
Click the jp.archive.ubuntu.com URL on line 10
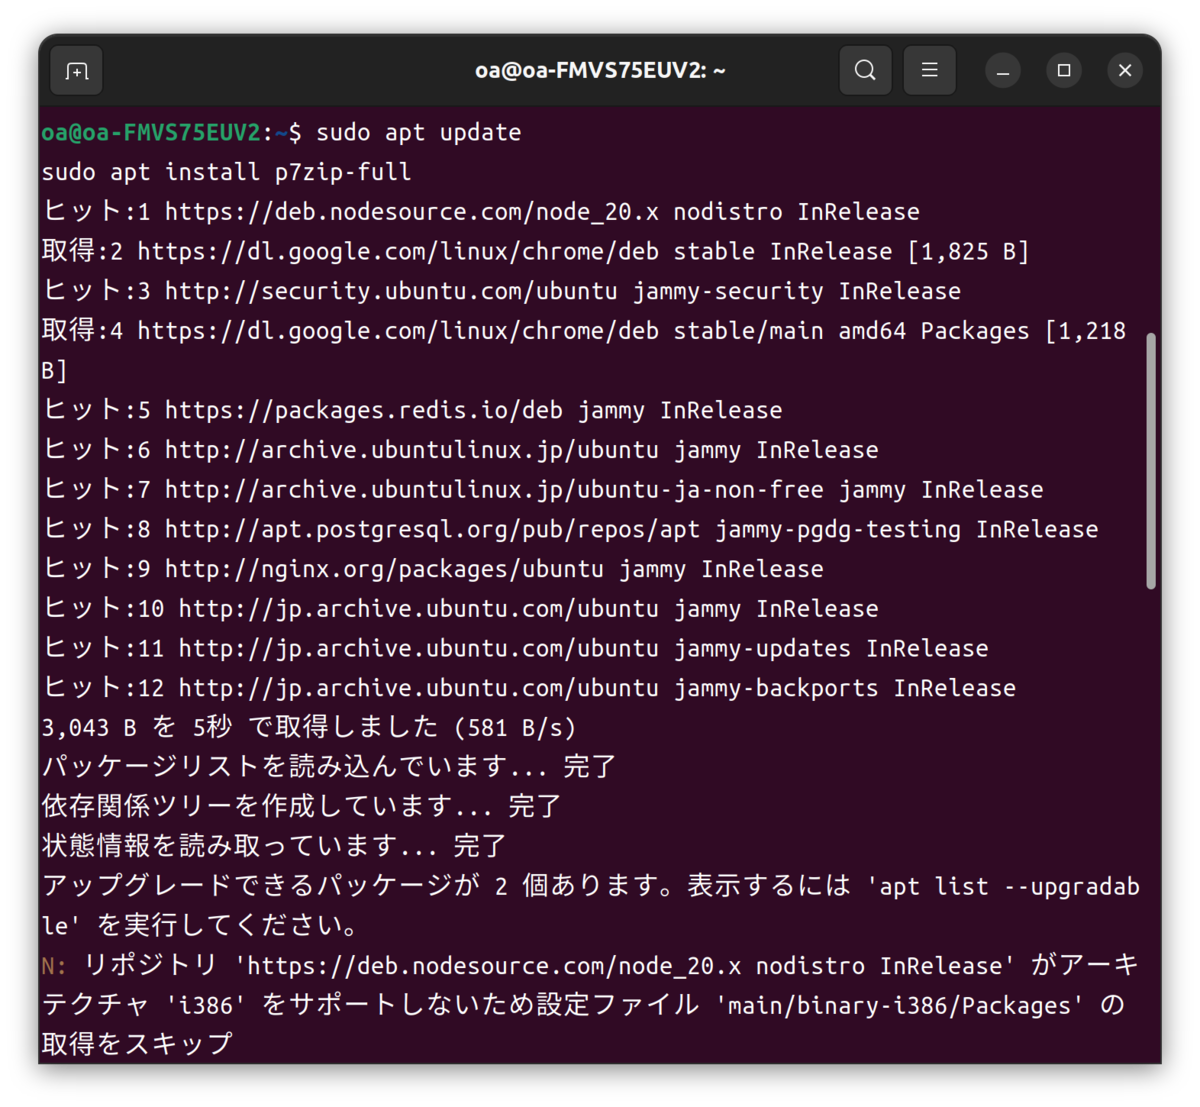point(419,609)
